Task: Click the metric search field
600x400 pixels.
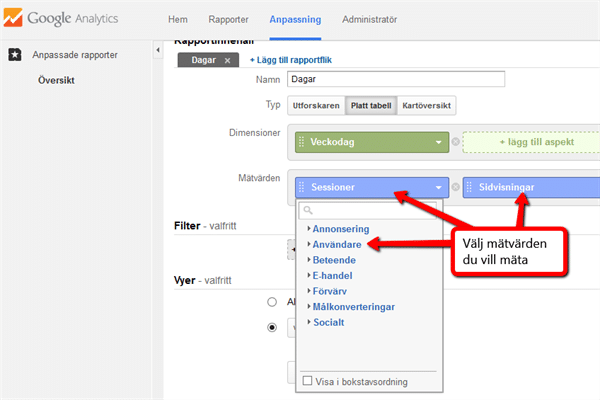Action: point(368,210)
